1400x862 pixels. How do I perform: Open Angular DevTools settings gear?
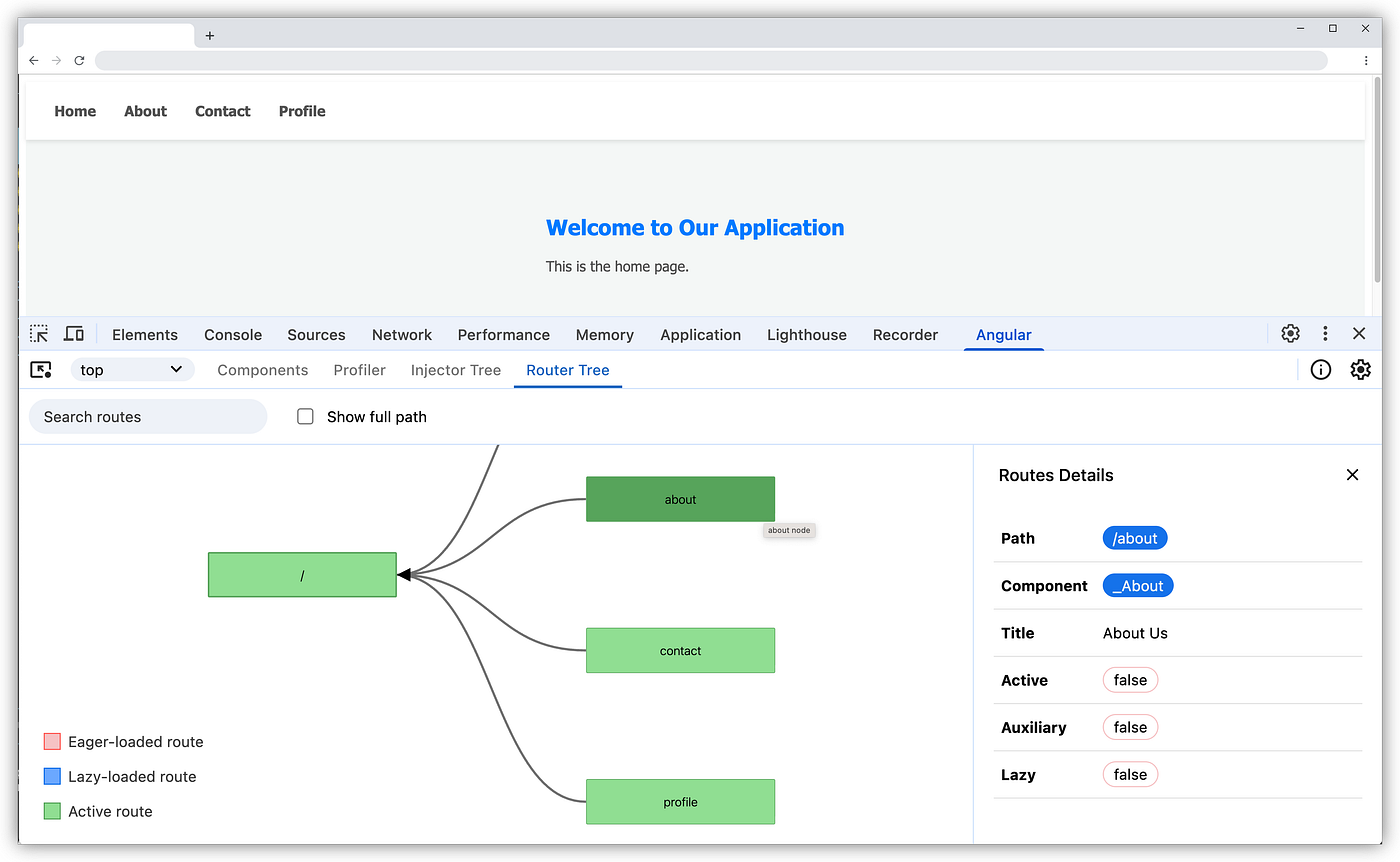tap(1360, 370)
